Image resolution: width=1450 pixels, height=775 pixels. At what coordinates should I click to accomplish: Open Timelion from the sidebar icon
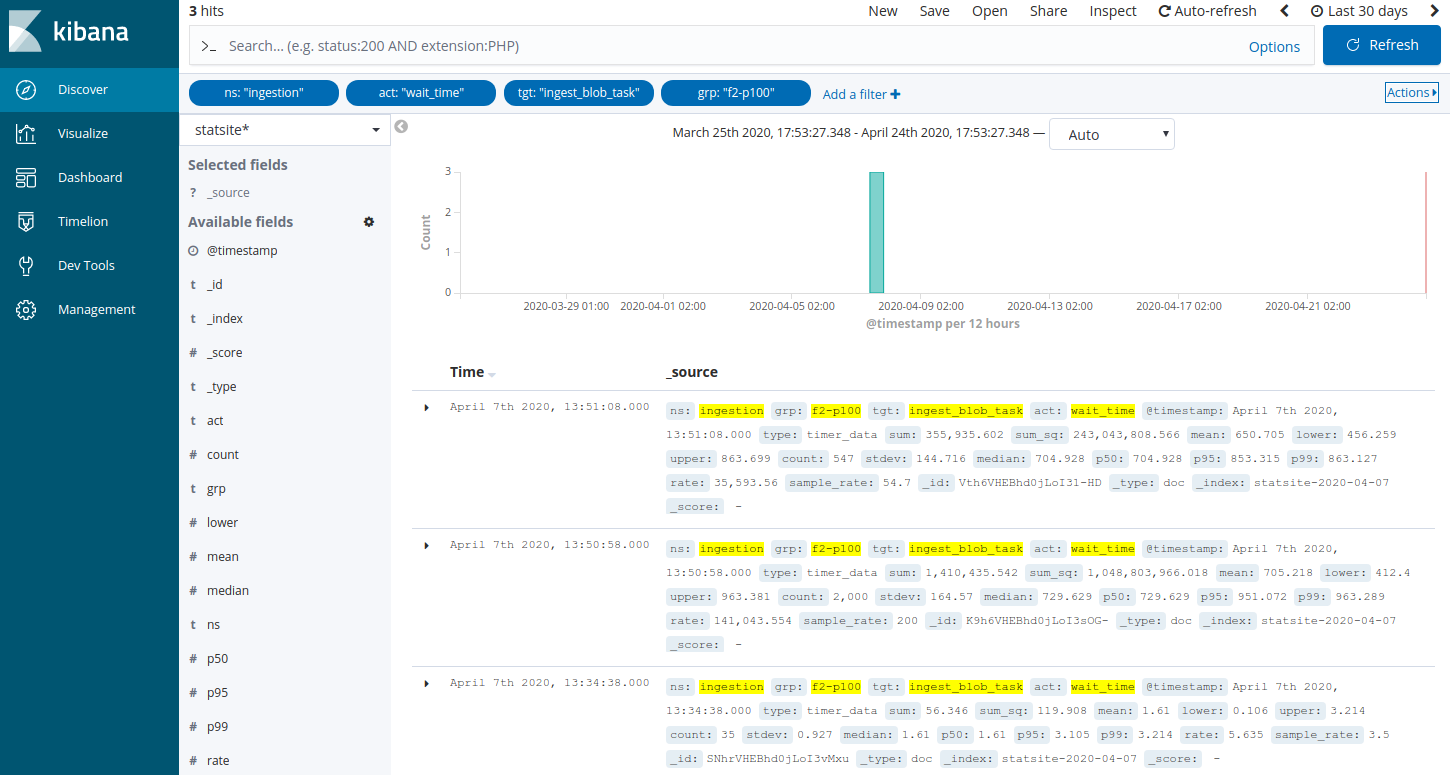pyautogui.click(x=27, y=222)
